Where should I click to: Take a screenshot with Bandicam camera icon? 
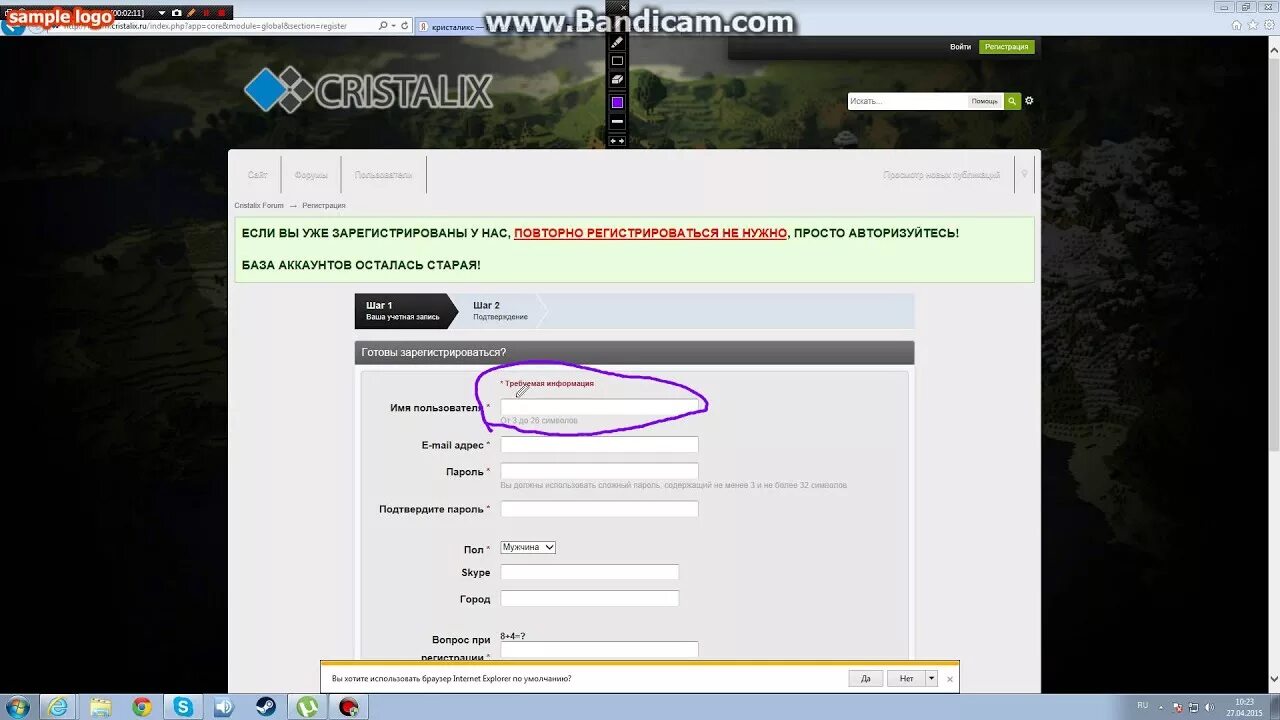coord(176,13)
